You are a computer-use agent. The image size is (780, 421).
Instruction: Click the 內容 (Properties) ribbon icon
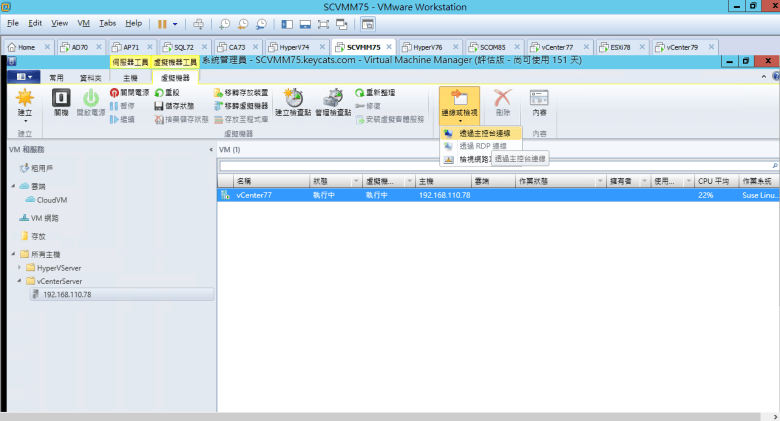tap(540, 102)
